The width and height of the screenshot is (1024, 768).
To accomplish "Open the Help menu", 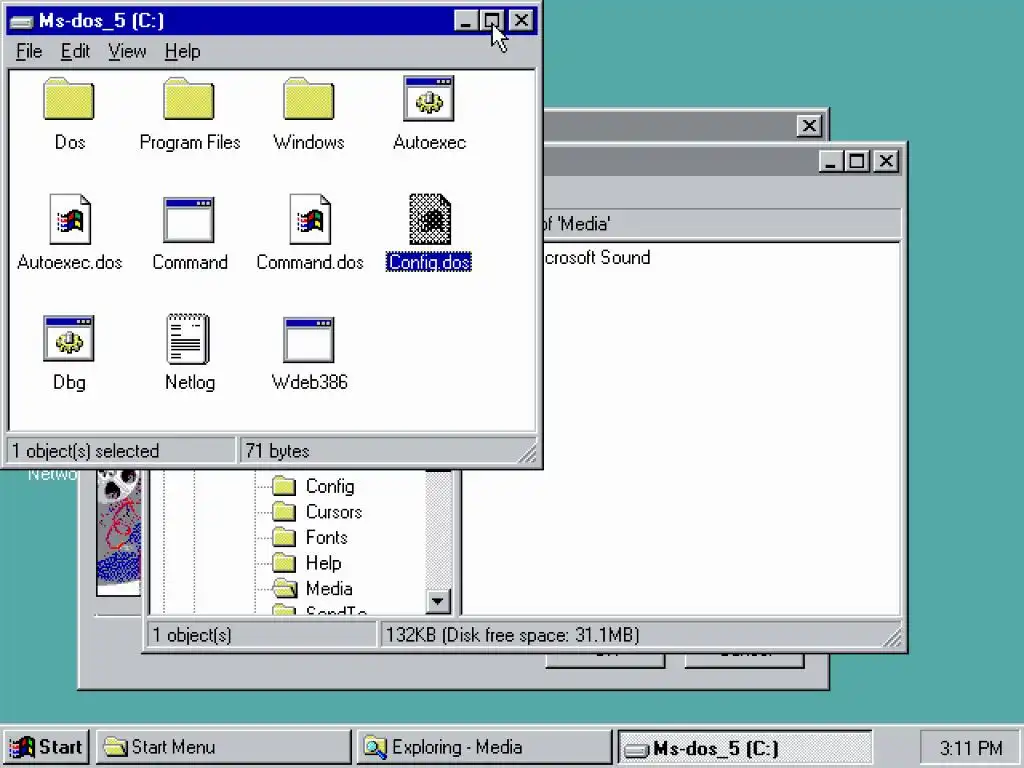I will [182, 51].
